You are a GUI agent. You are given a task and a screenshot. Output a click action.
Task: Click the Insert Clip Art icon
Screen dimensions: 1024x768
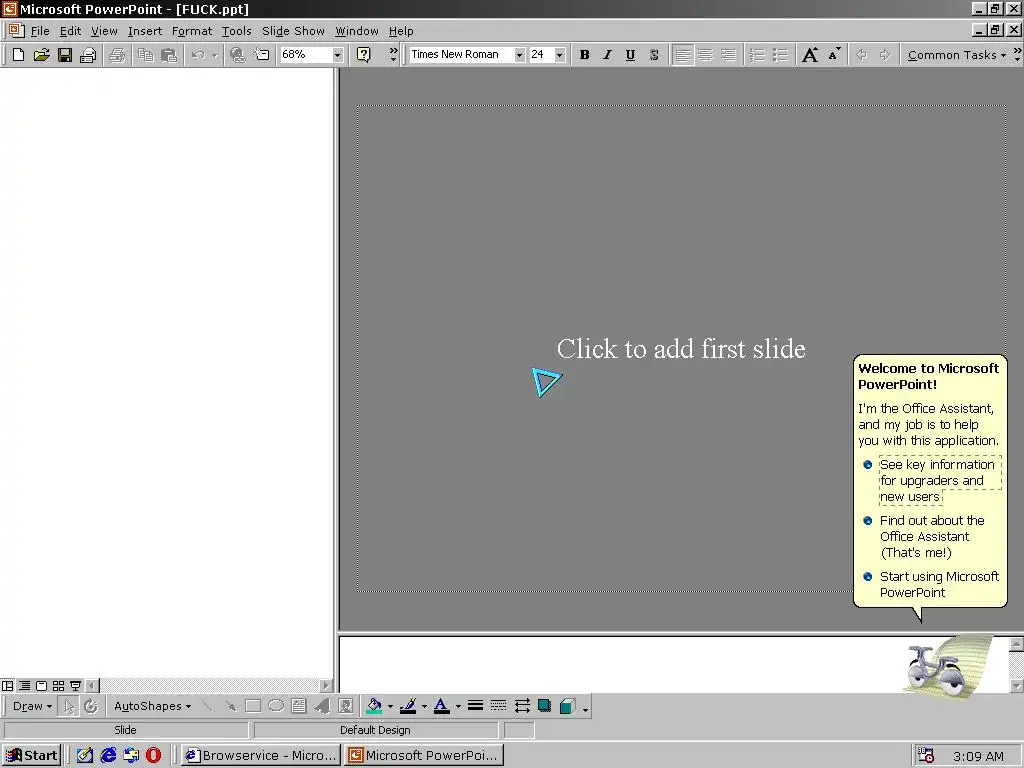[x=345, y=706]
